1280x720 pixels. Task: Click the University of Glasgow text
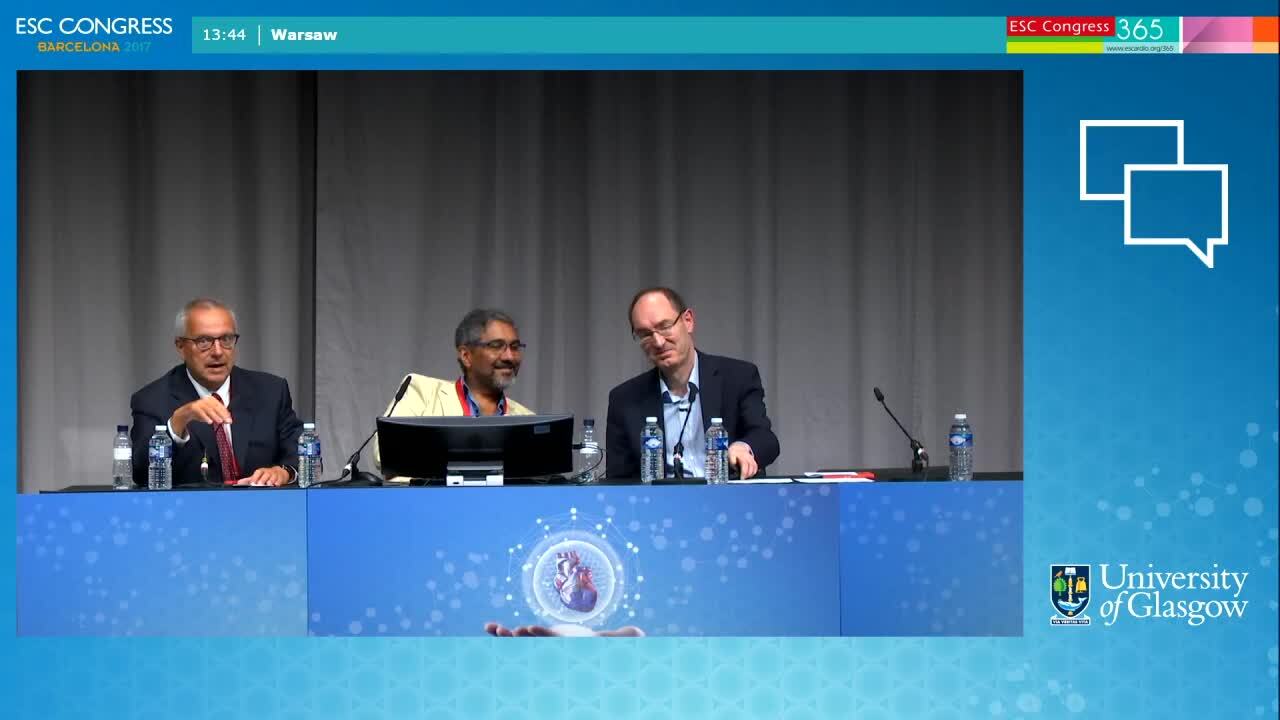(1174, 594)
